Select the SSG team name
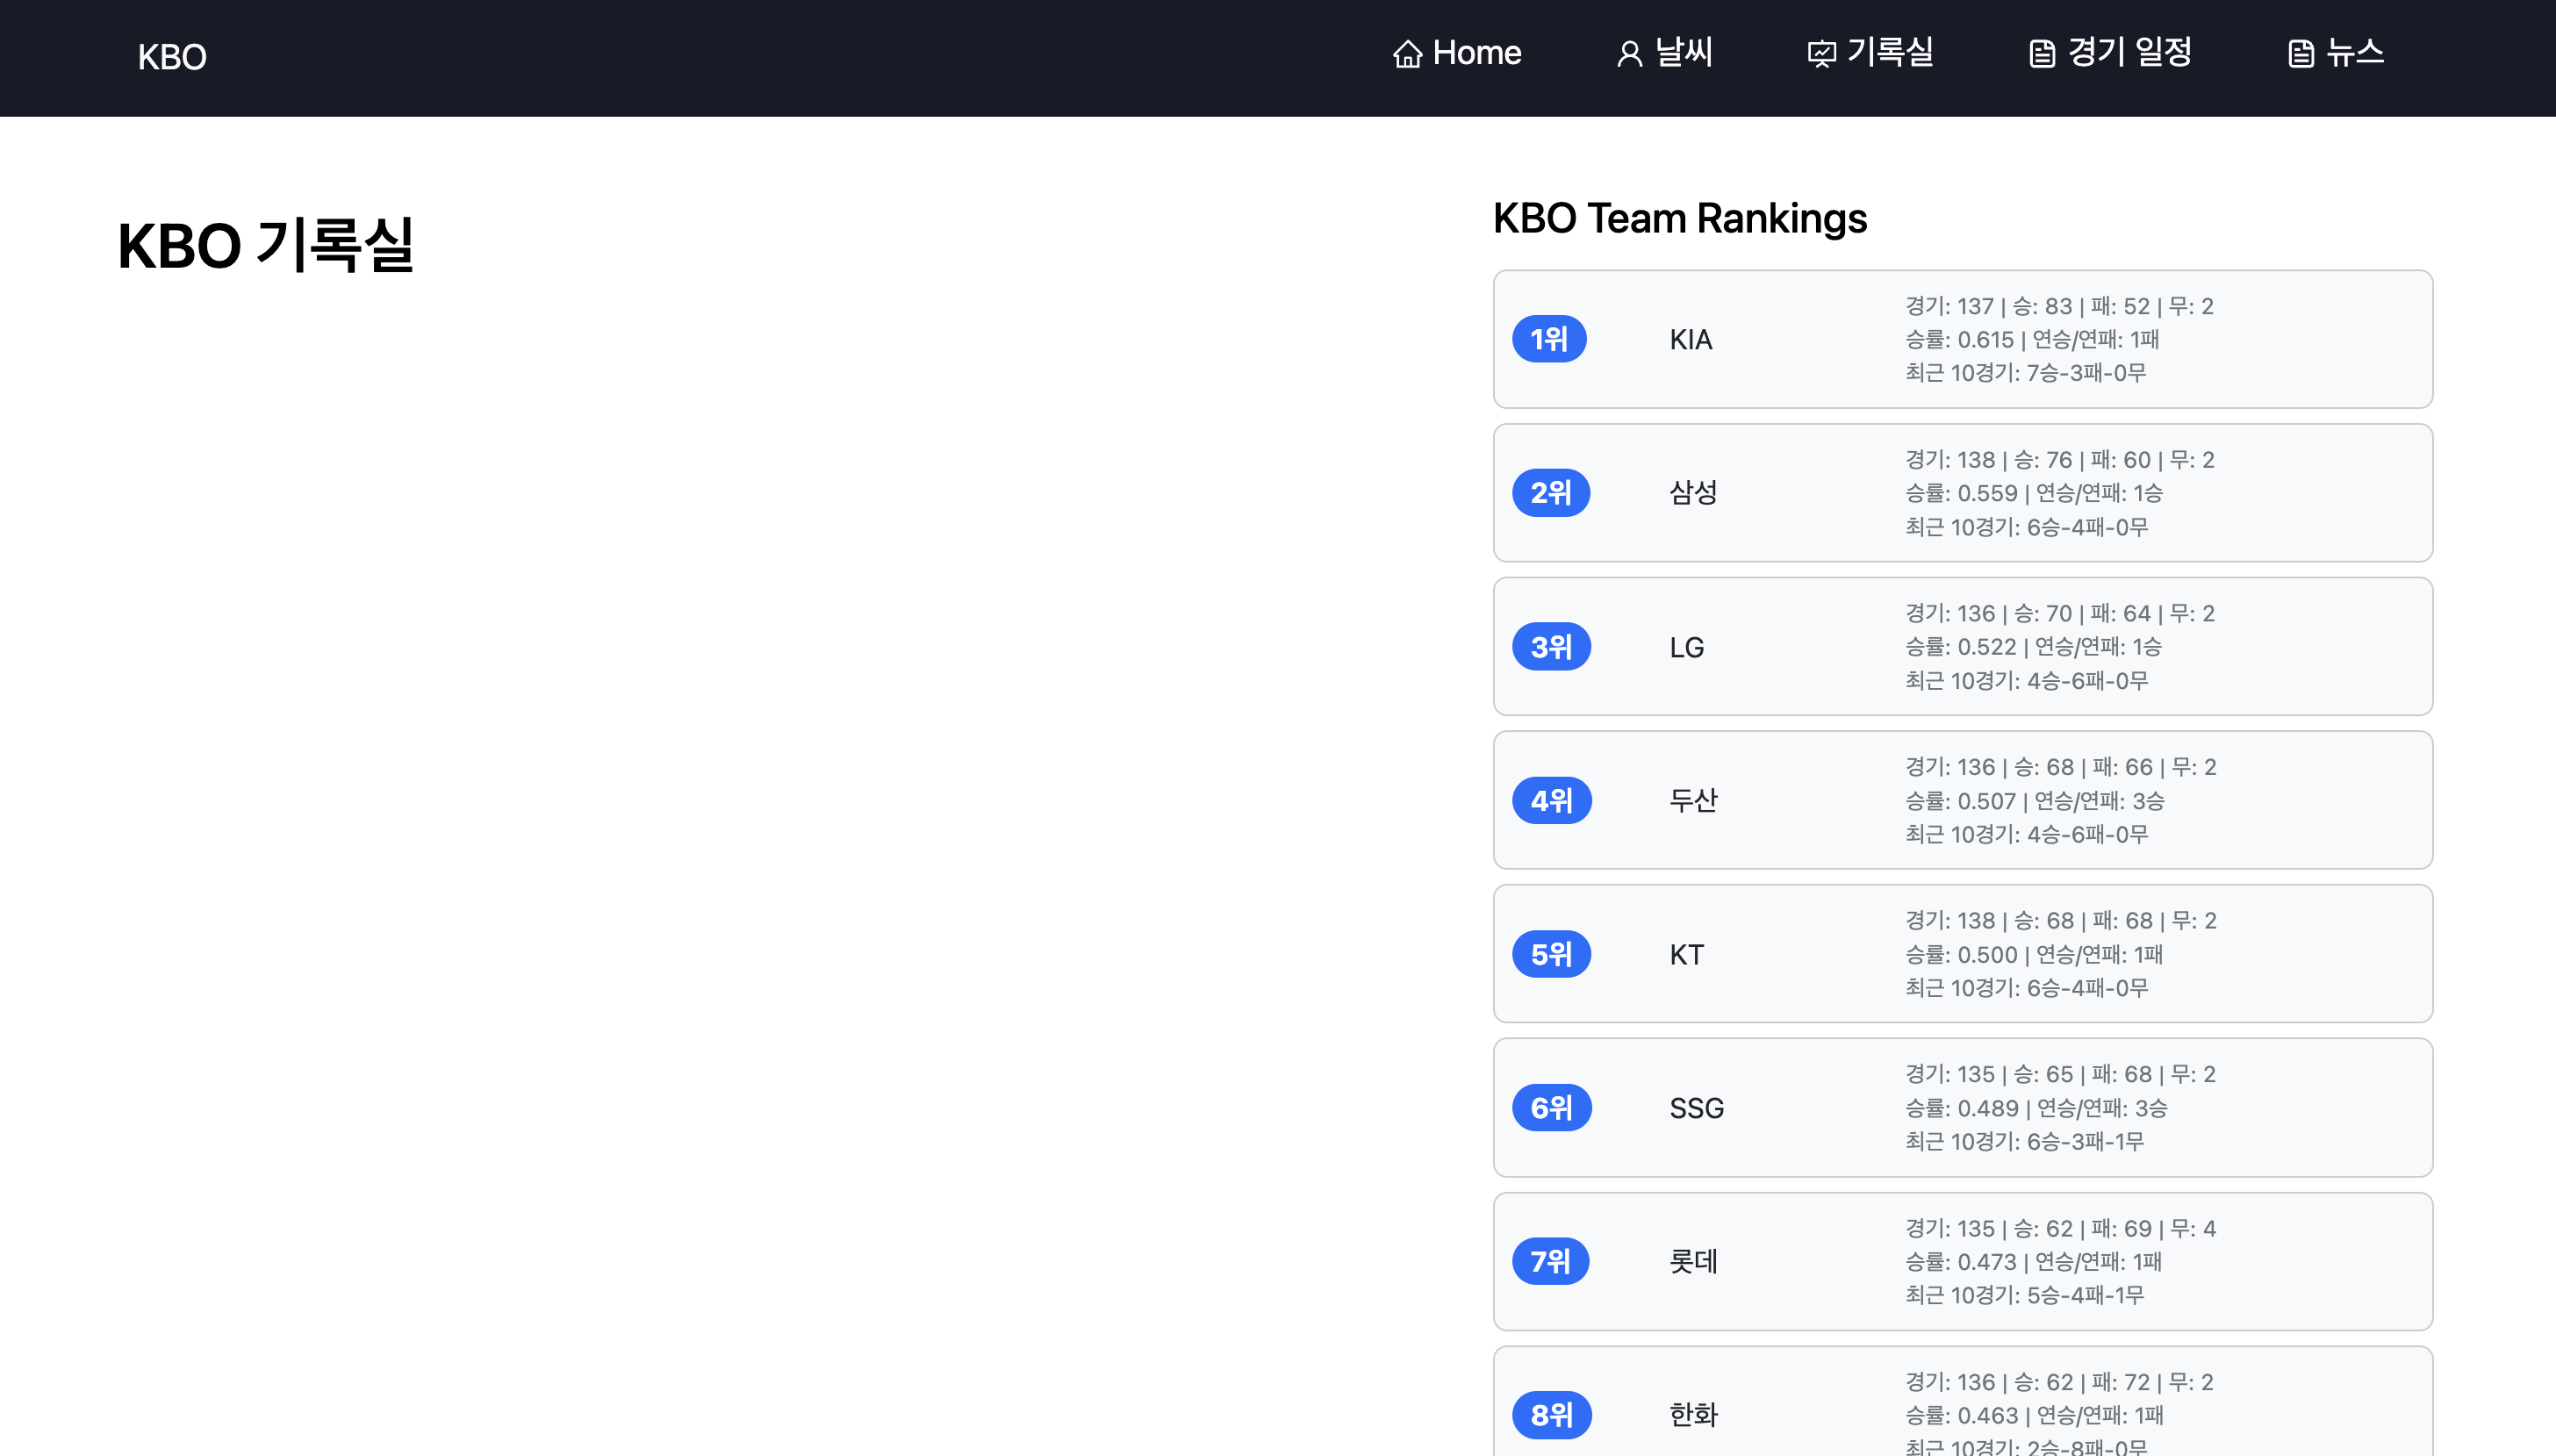Viewport: 2556px width, 1456px height. pos(1697,1108)
